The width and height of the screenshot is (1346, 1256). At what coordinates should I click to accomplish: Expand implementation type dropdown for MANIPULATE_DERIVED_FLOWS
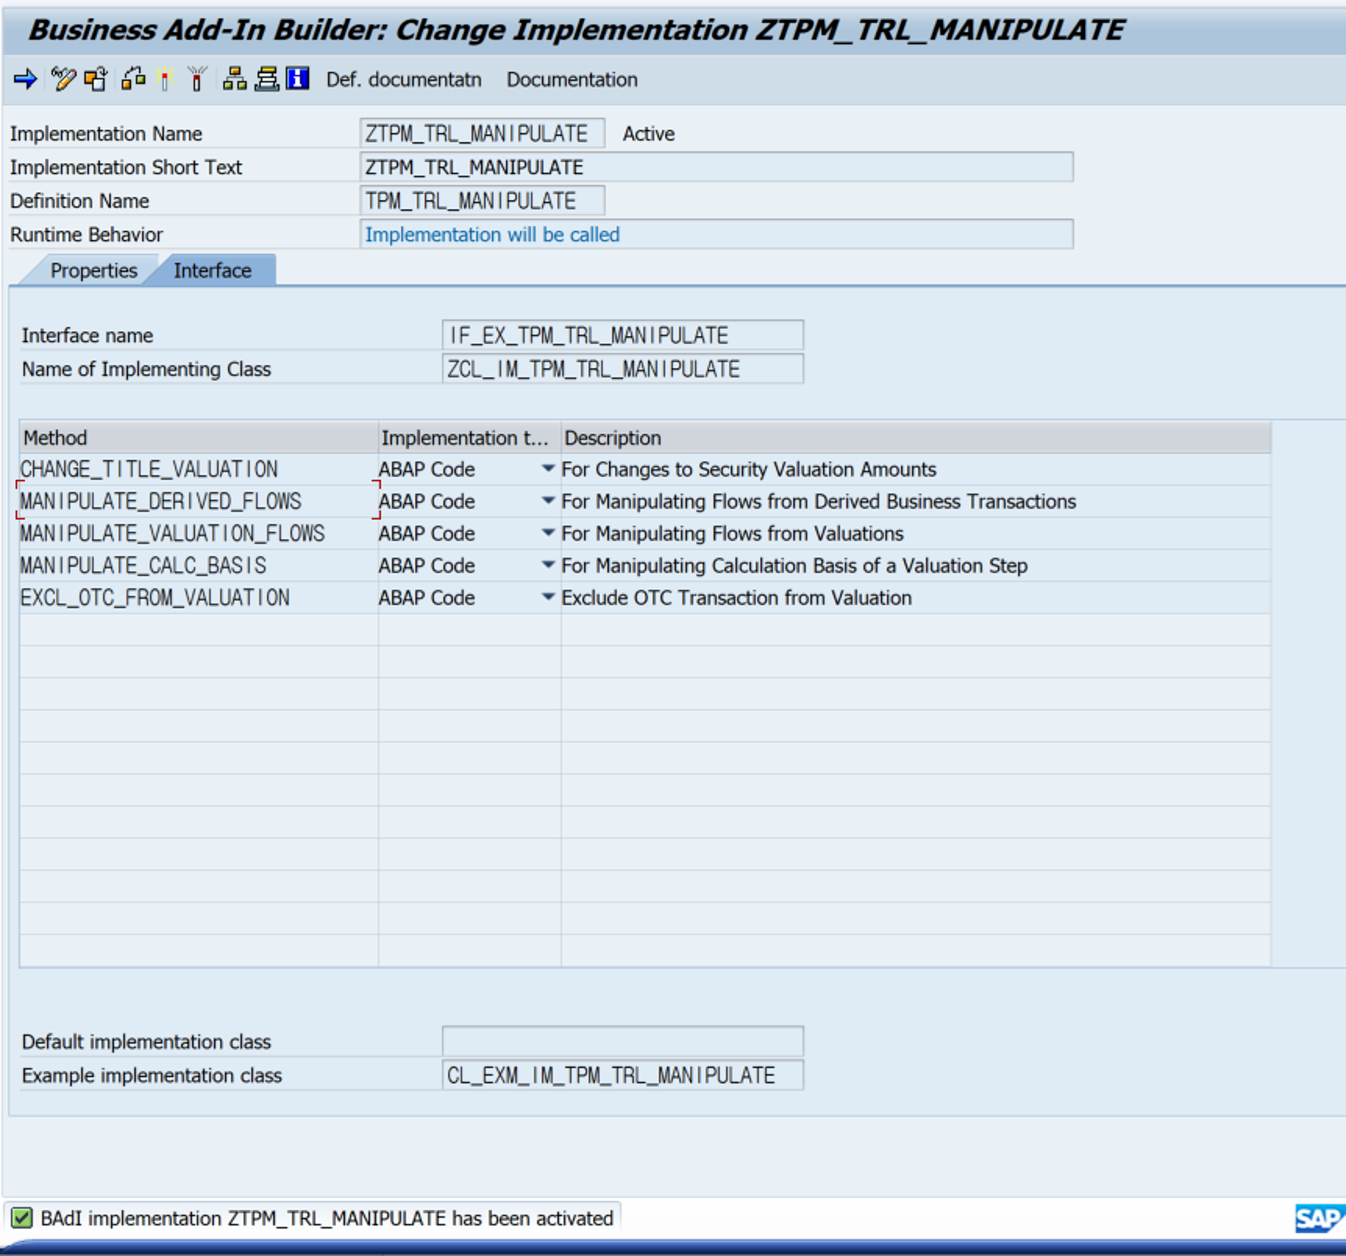[x=548, y=501]
